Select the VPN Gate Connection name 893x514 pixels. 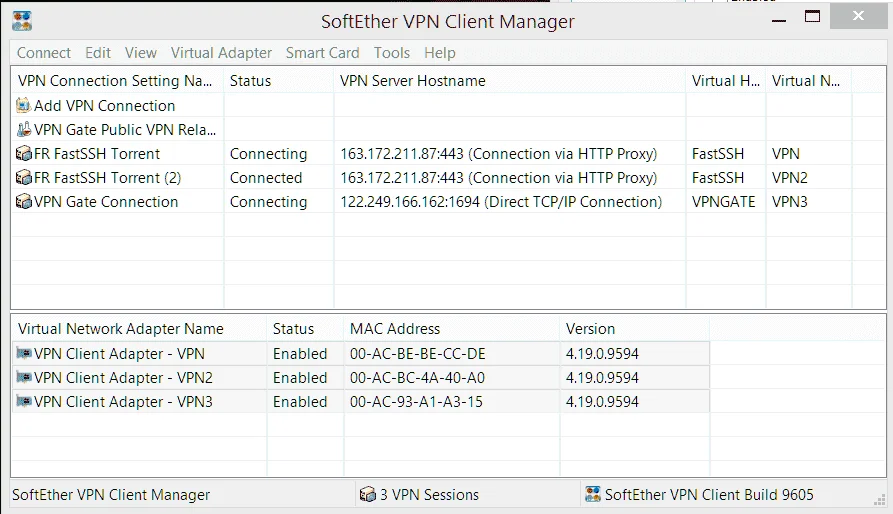point(106,202)
